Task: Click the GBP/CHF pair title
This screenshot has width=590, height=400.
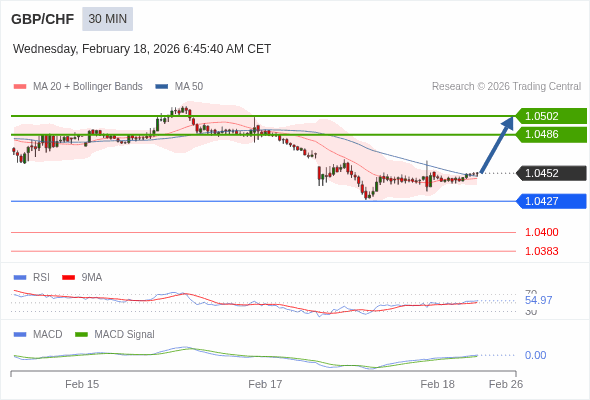Action: click(43, 19)
